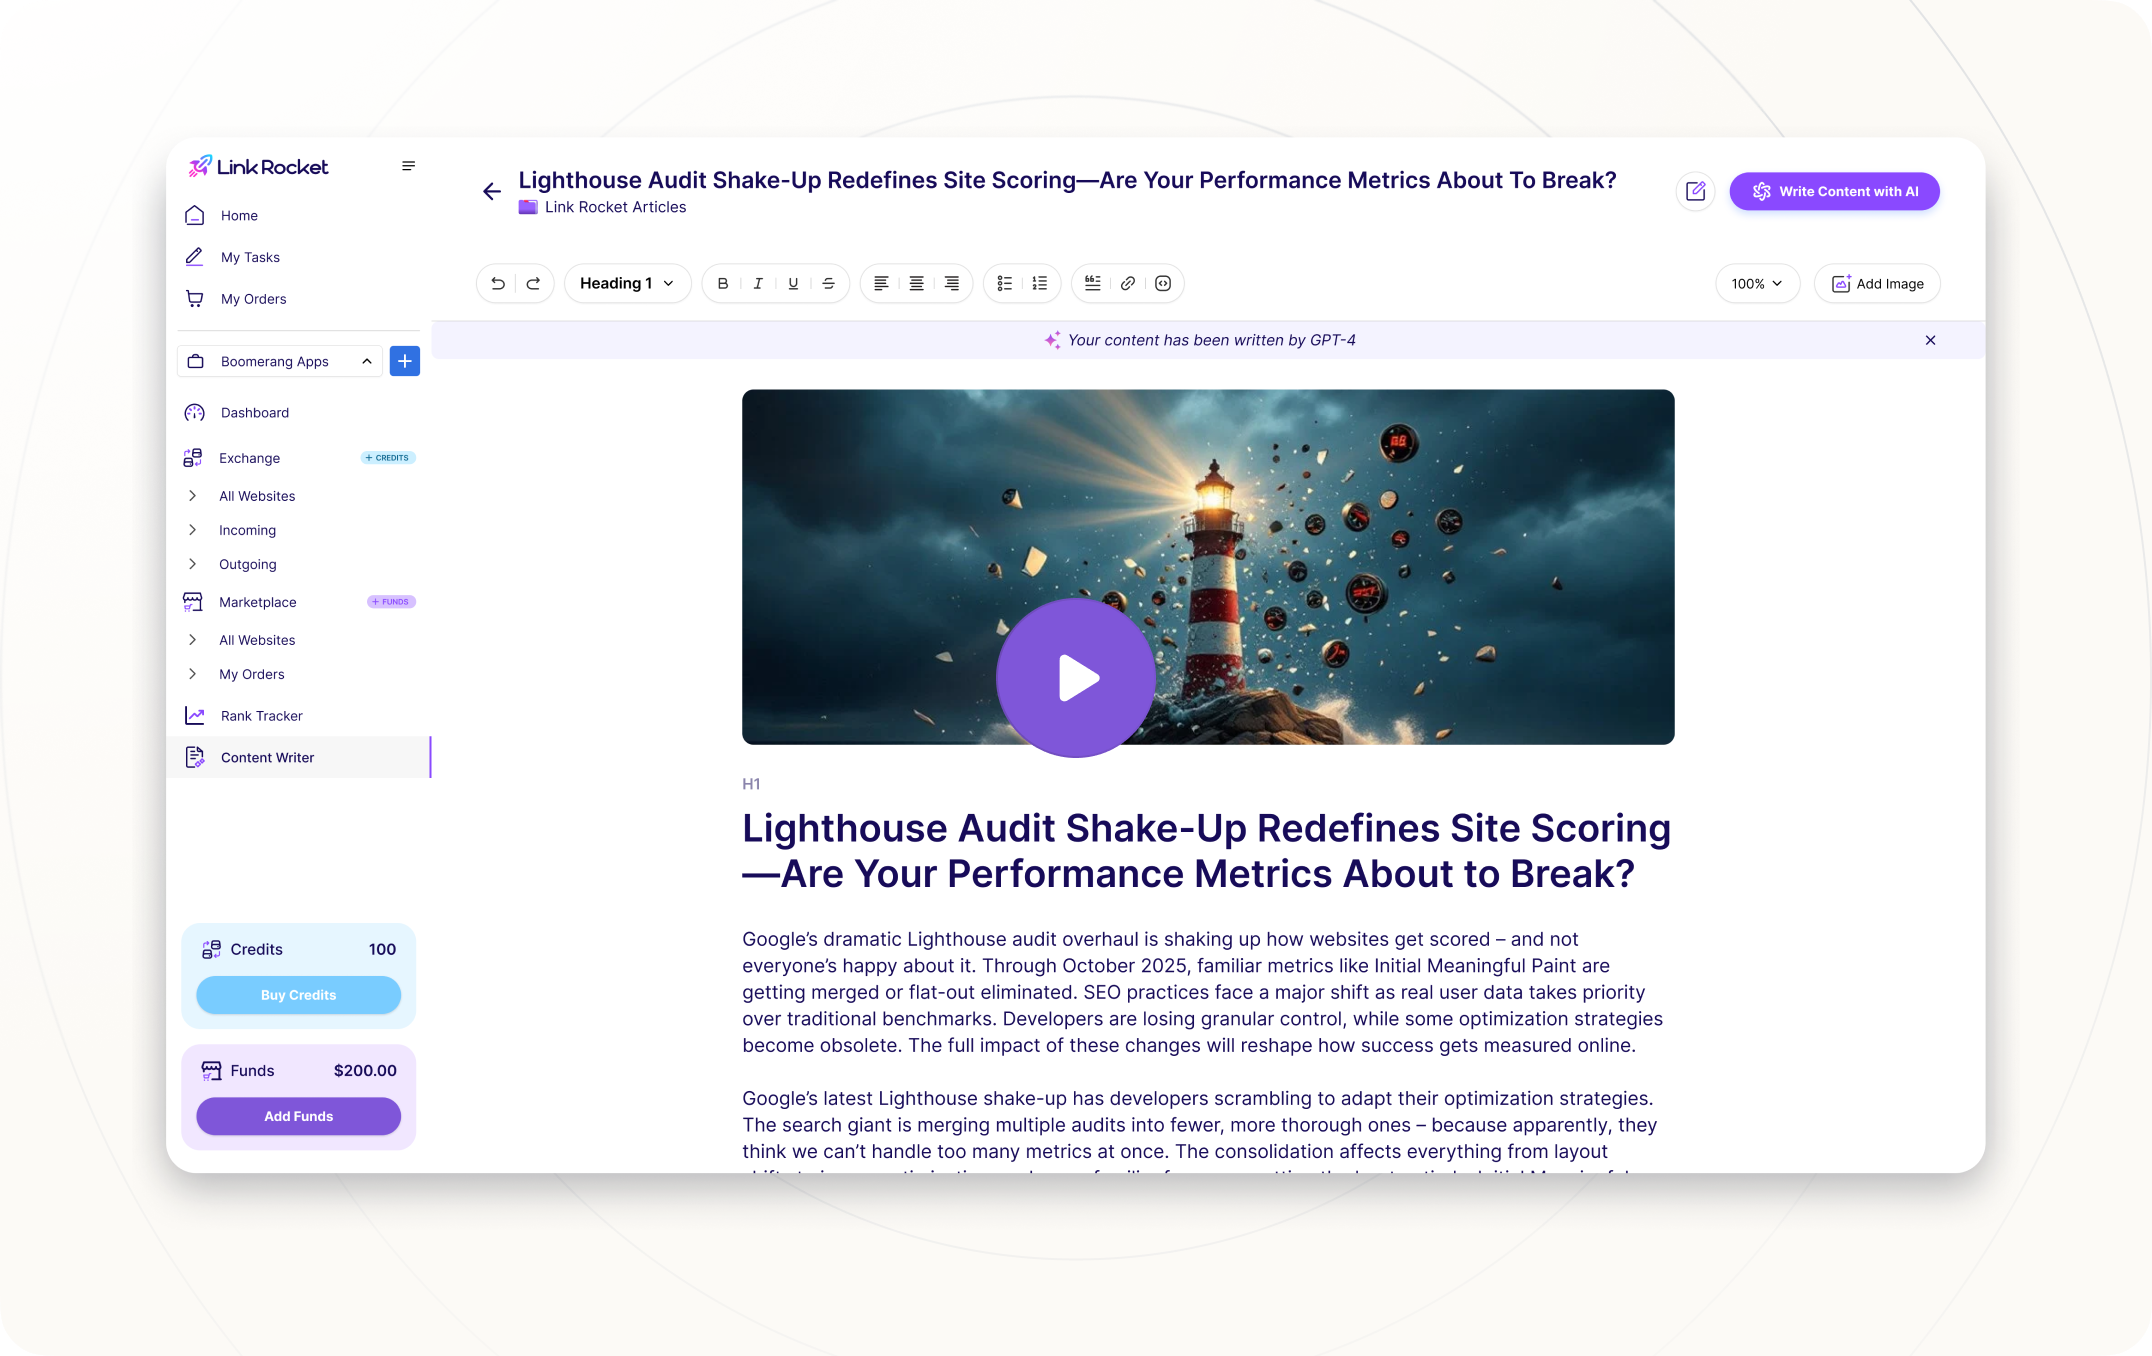Click Write Content with AI button
Viewport: 2152px width, 1356px height.
(1834, 192)
